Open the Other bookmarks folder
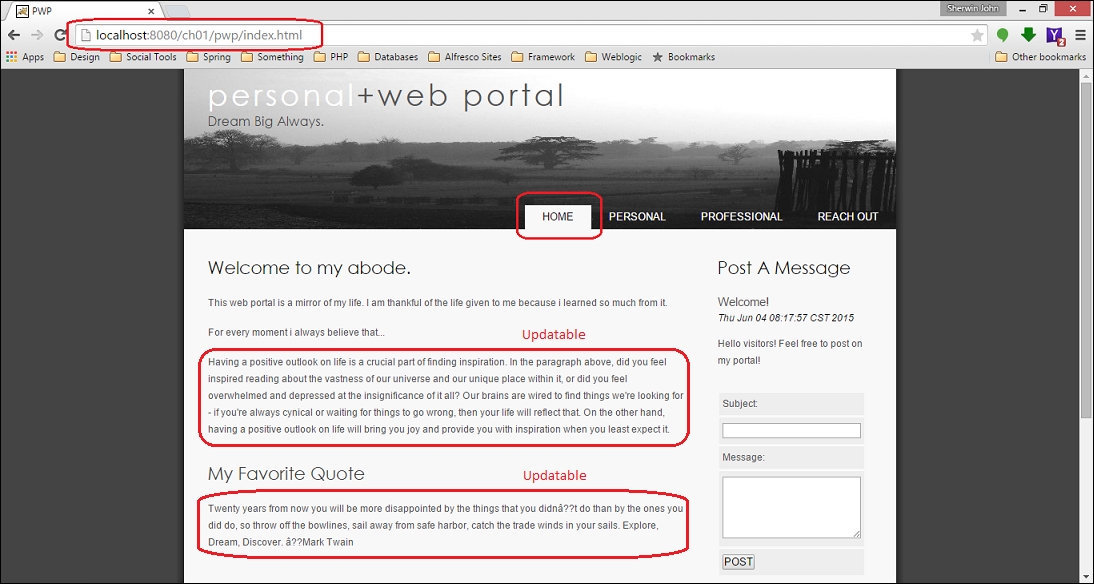The width and height of the screenshot is (1094, 584). click(x=1040, y=57)
